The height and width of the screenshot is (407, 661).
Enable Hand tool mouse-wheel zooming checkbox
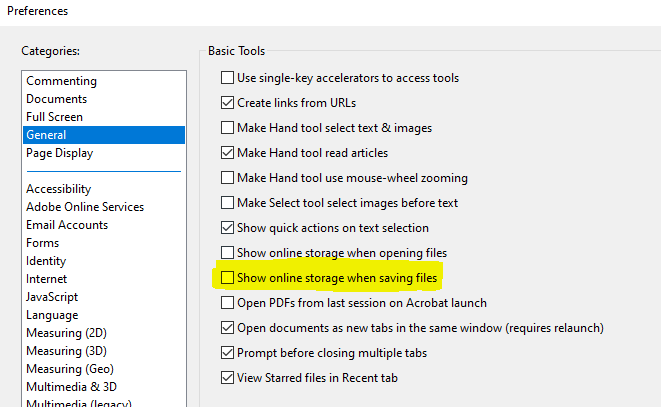pyautogui.click(x=227, y=178)
